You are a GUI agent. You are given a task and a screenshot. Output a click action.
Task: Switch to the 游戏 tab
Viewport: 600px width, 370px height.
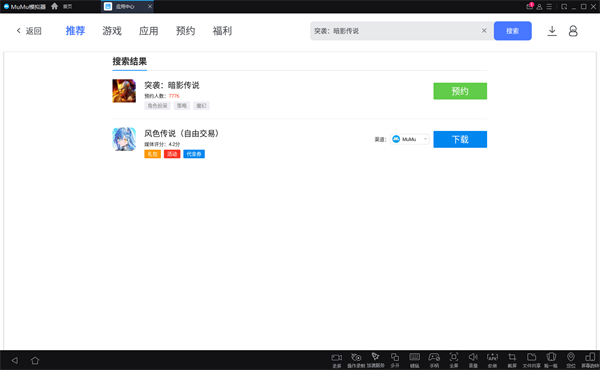point(112,31)
